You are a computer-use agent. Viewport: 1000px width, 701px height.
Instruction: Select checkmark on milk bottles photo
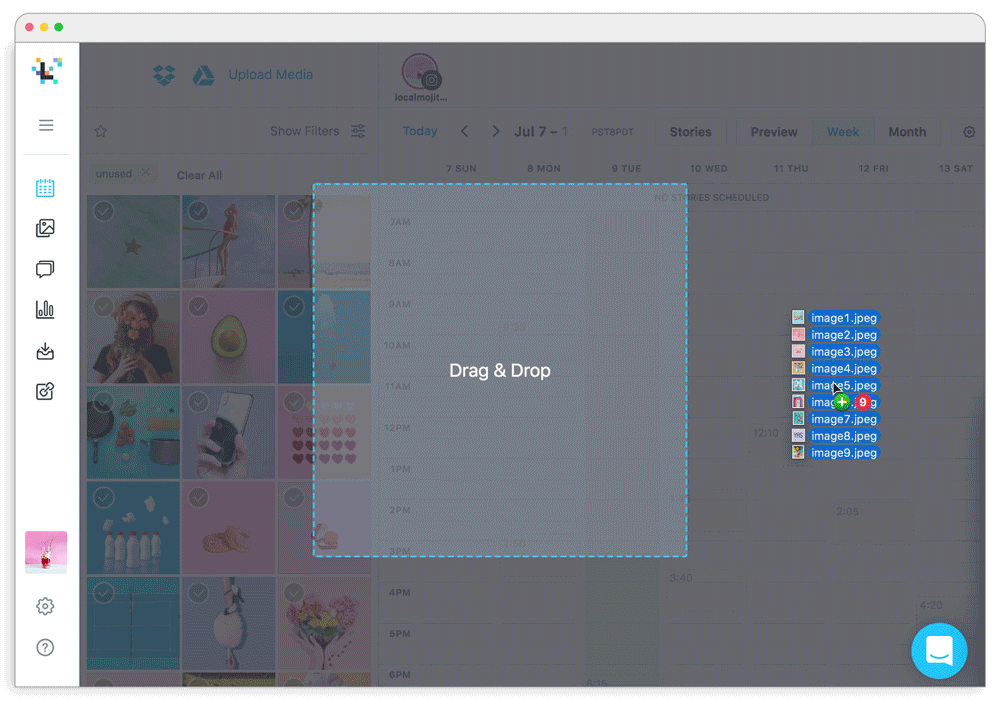point(103,497)
